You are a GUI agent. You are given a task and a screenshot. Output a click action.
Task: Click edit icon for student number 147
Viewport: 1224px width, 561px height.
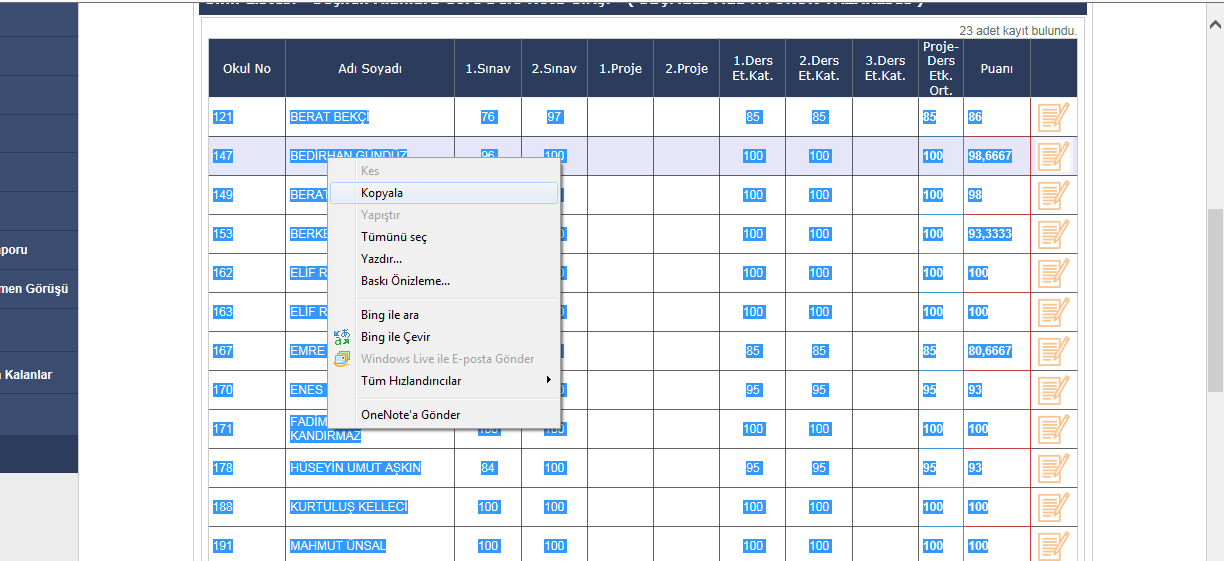click(x=1053, y=156)
